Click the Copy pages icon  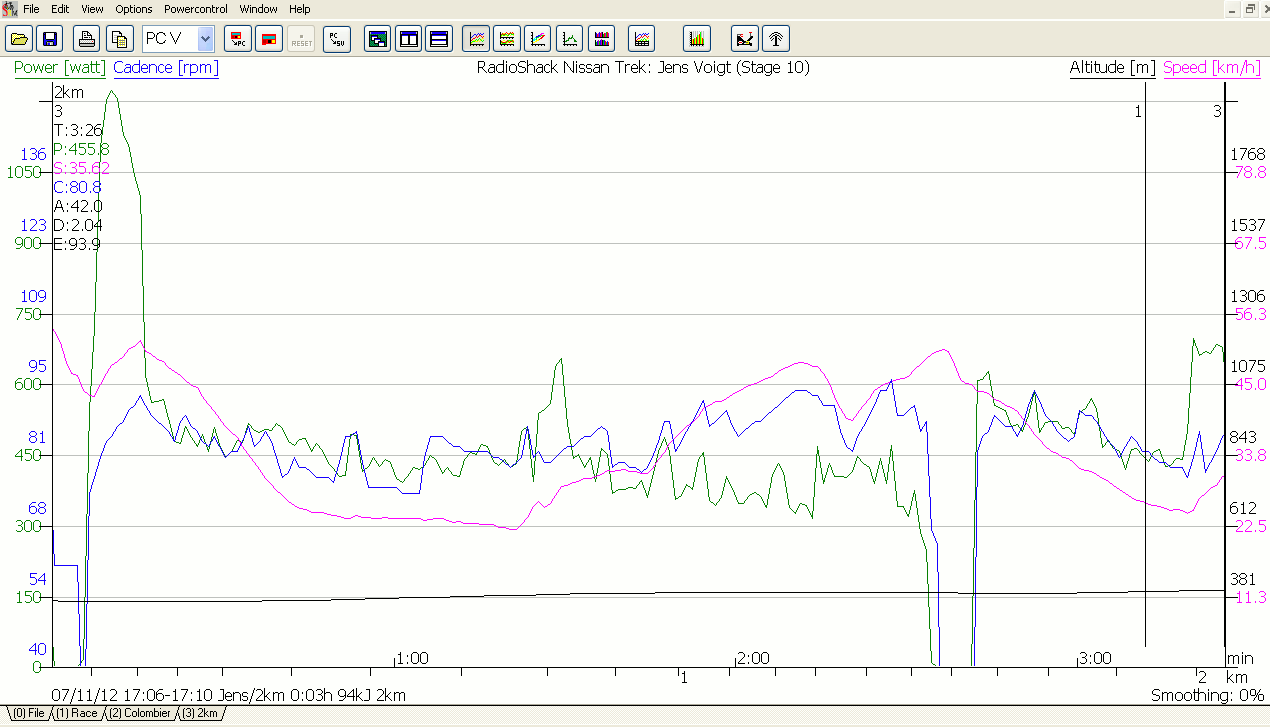[x=119, y=39]
